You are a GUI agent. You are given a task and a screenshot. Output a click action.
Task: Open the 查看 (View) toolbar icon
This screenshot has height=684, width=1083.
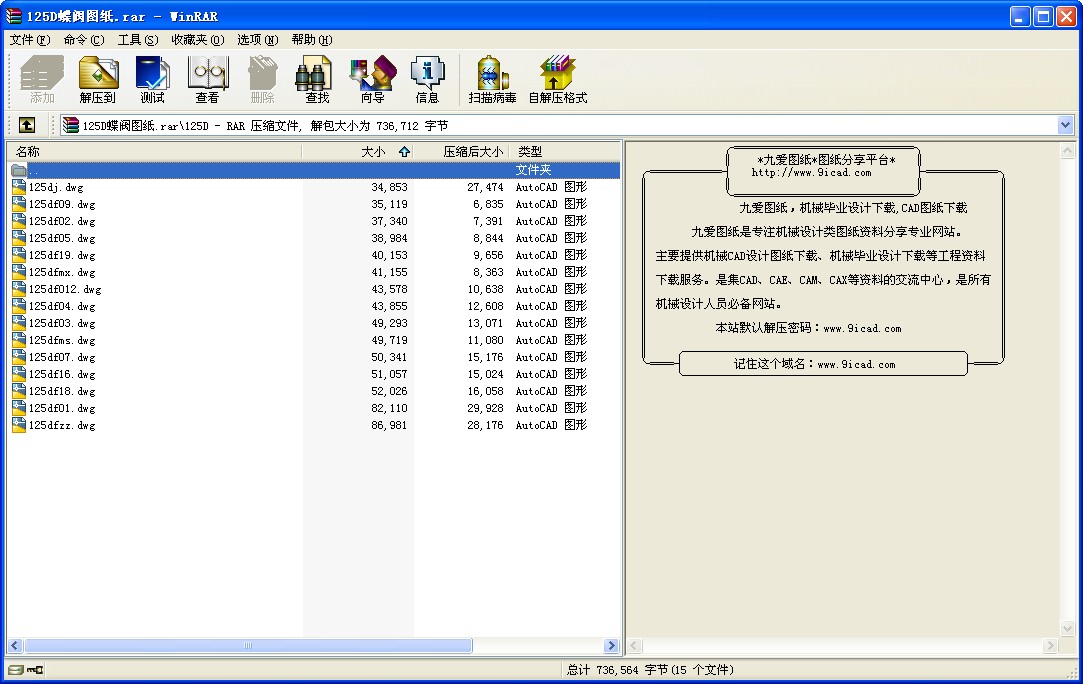(207, 80)
